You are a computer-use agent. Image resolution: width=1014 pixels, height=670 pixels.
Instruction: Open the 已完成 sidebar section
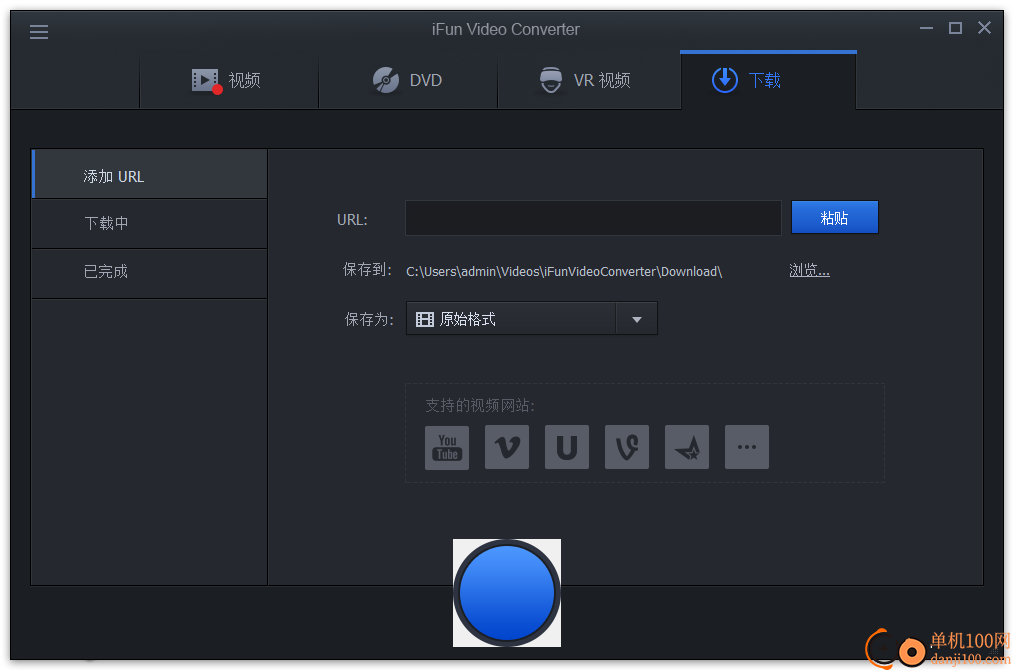pyautogui.click(x=149, y=274)
